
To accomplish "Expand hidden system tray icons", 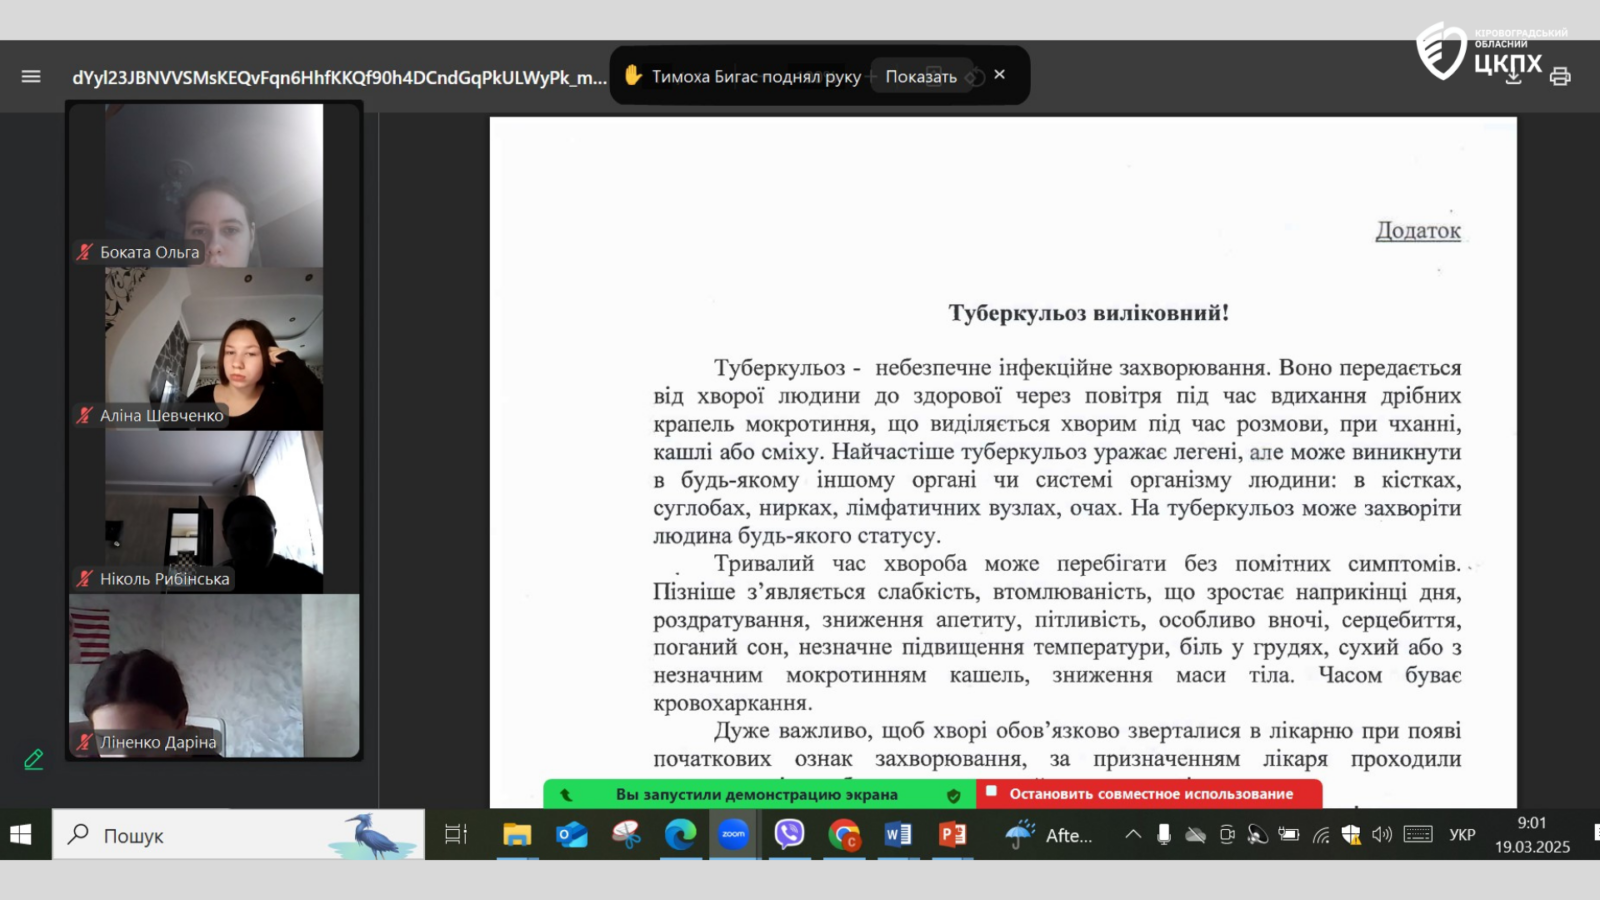I will [1133, 834].
